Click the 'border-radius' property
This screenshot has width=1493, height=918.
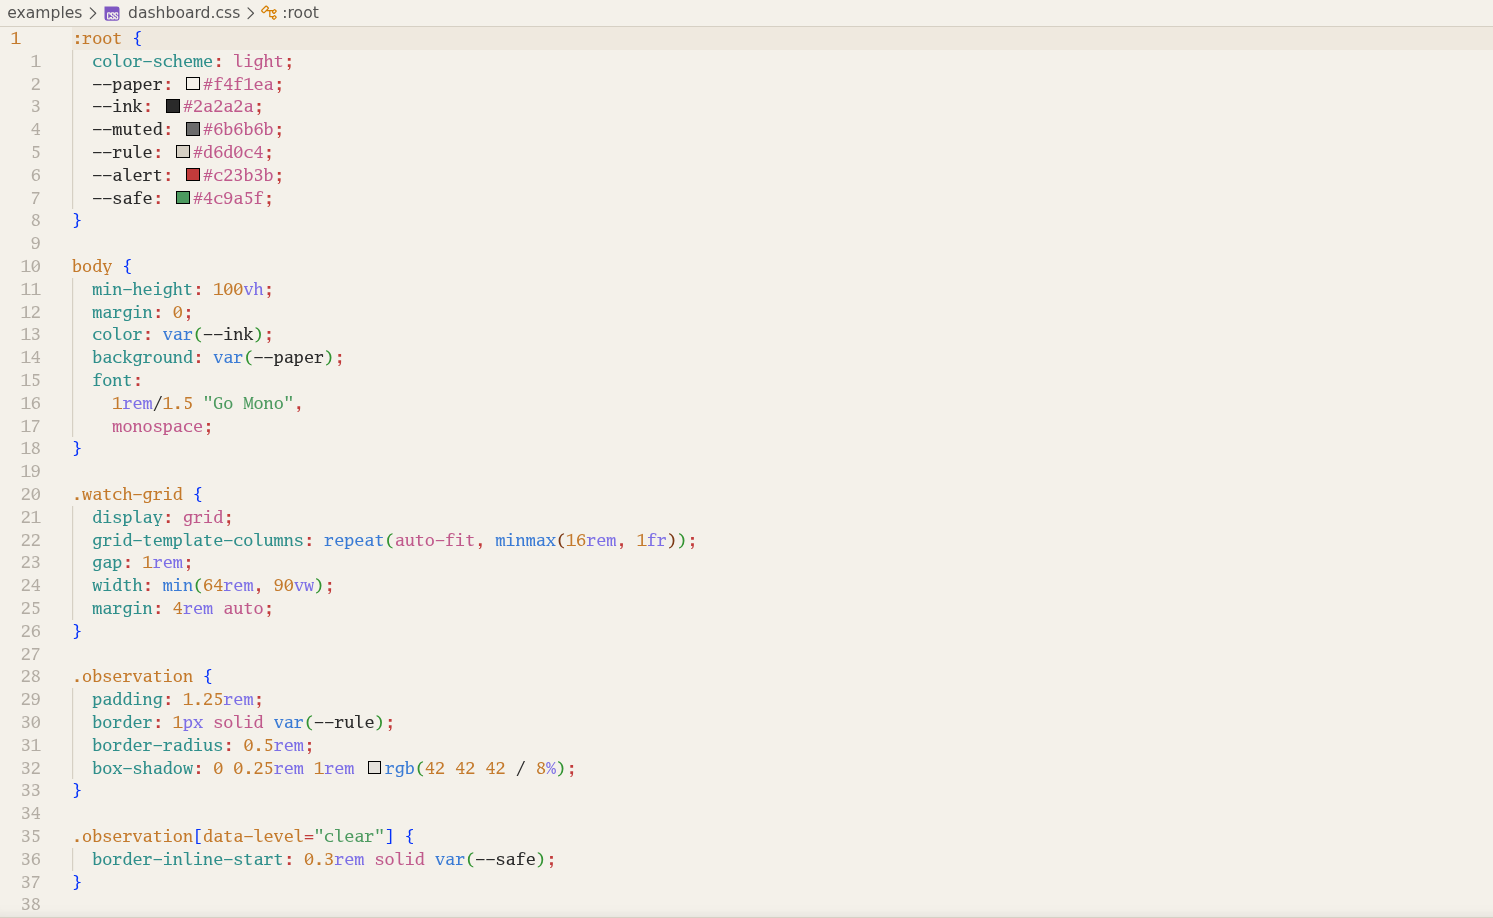tap(157, 745)
